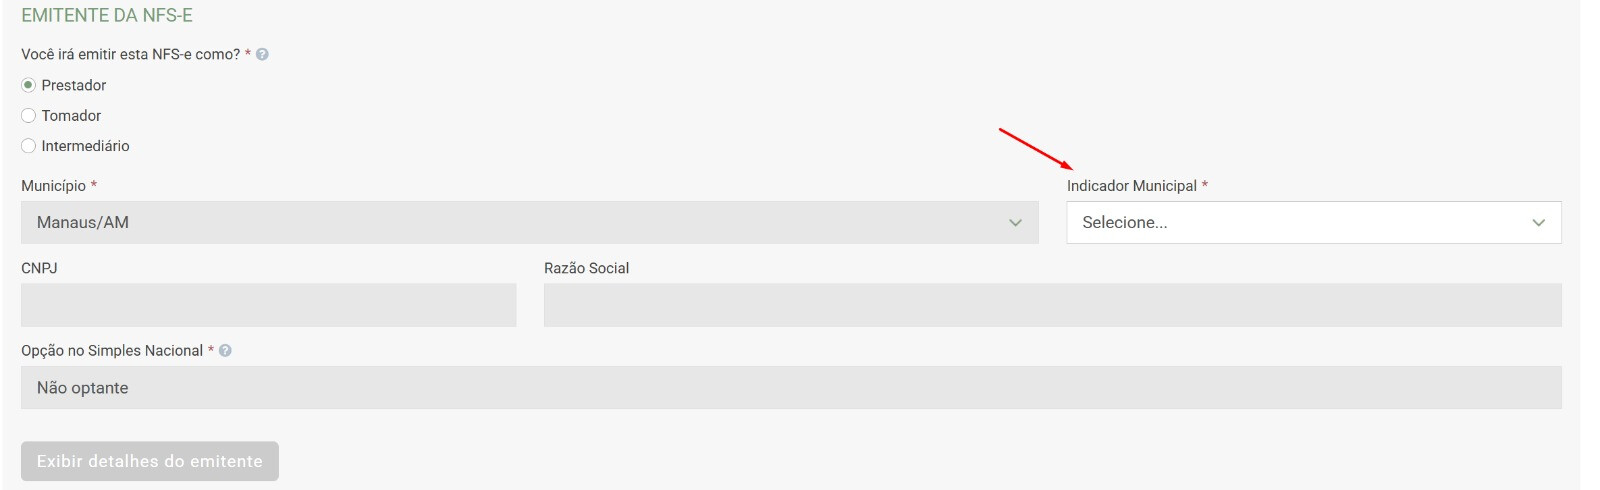Click the Intermediário label text
This screenshot has height=490, width=1600.
[x=85, y=146]
